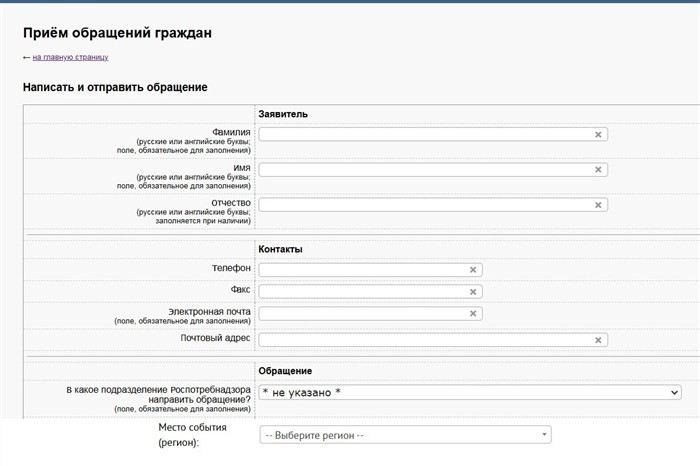
Task: Clear the Фамилия field with its X icon
Action: [x=598, y=134]
